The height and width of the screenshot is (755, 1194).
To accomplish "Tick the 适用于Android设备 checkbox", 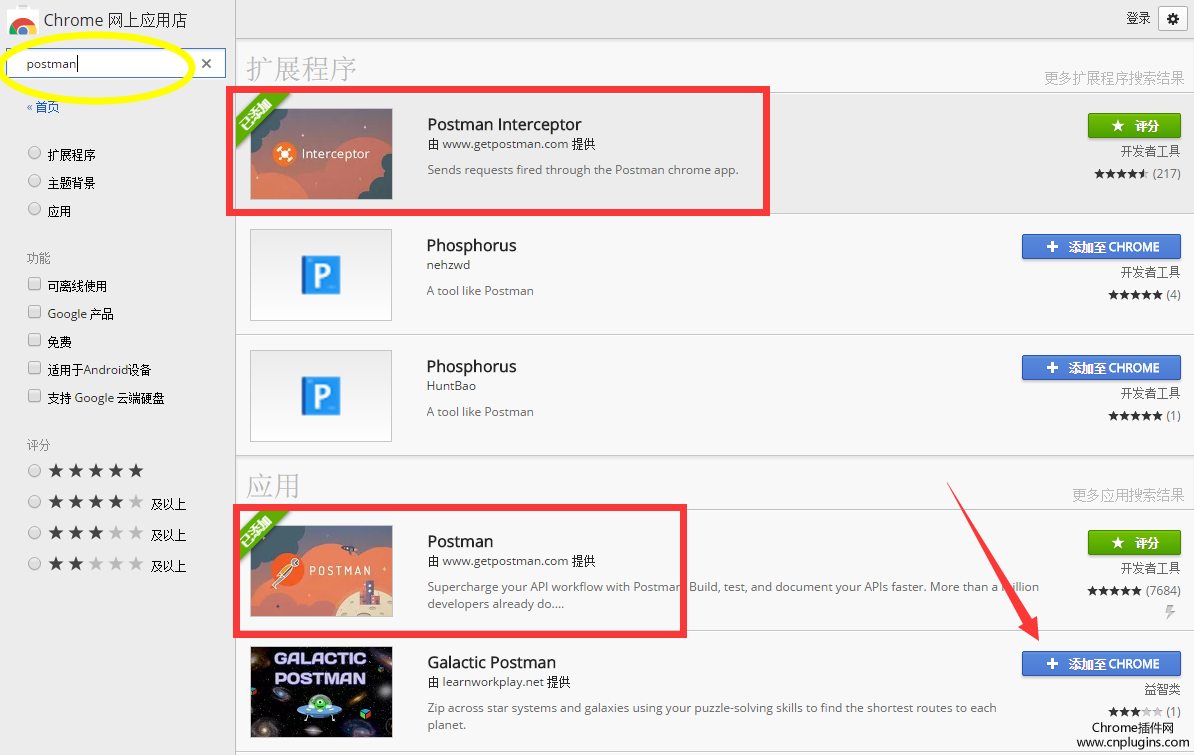I will (x=35, y=369).
